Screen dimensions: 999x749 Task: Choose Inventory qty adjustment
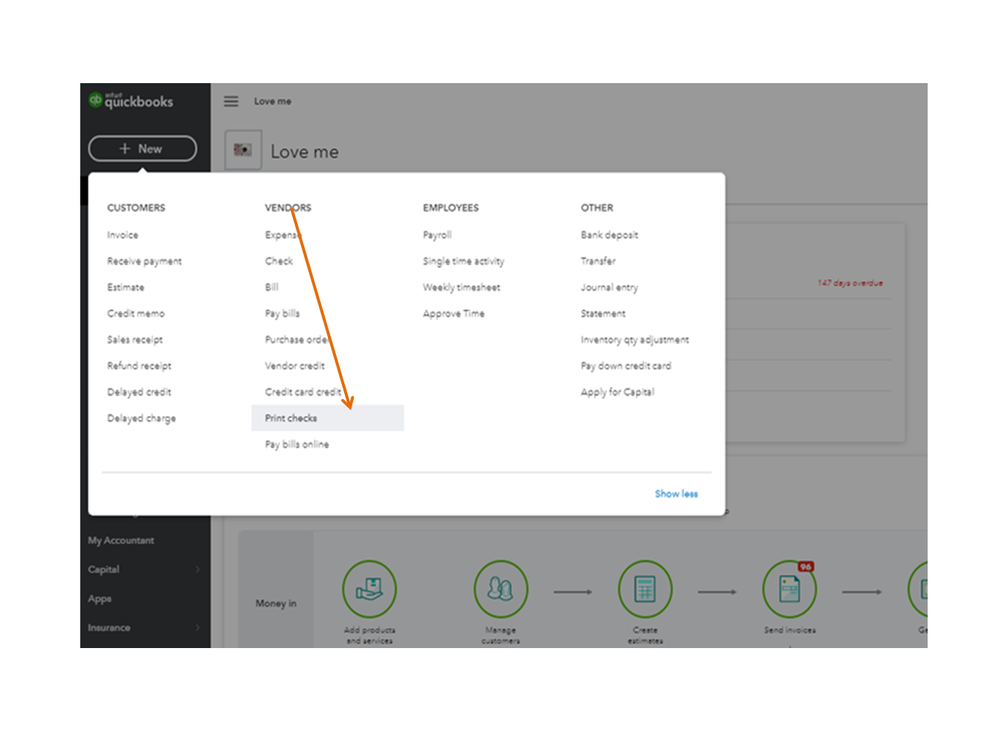[x=635, y=339]
